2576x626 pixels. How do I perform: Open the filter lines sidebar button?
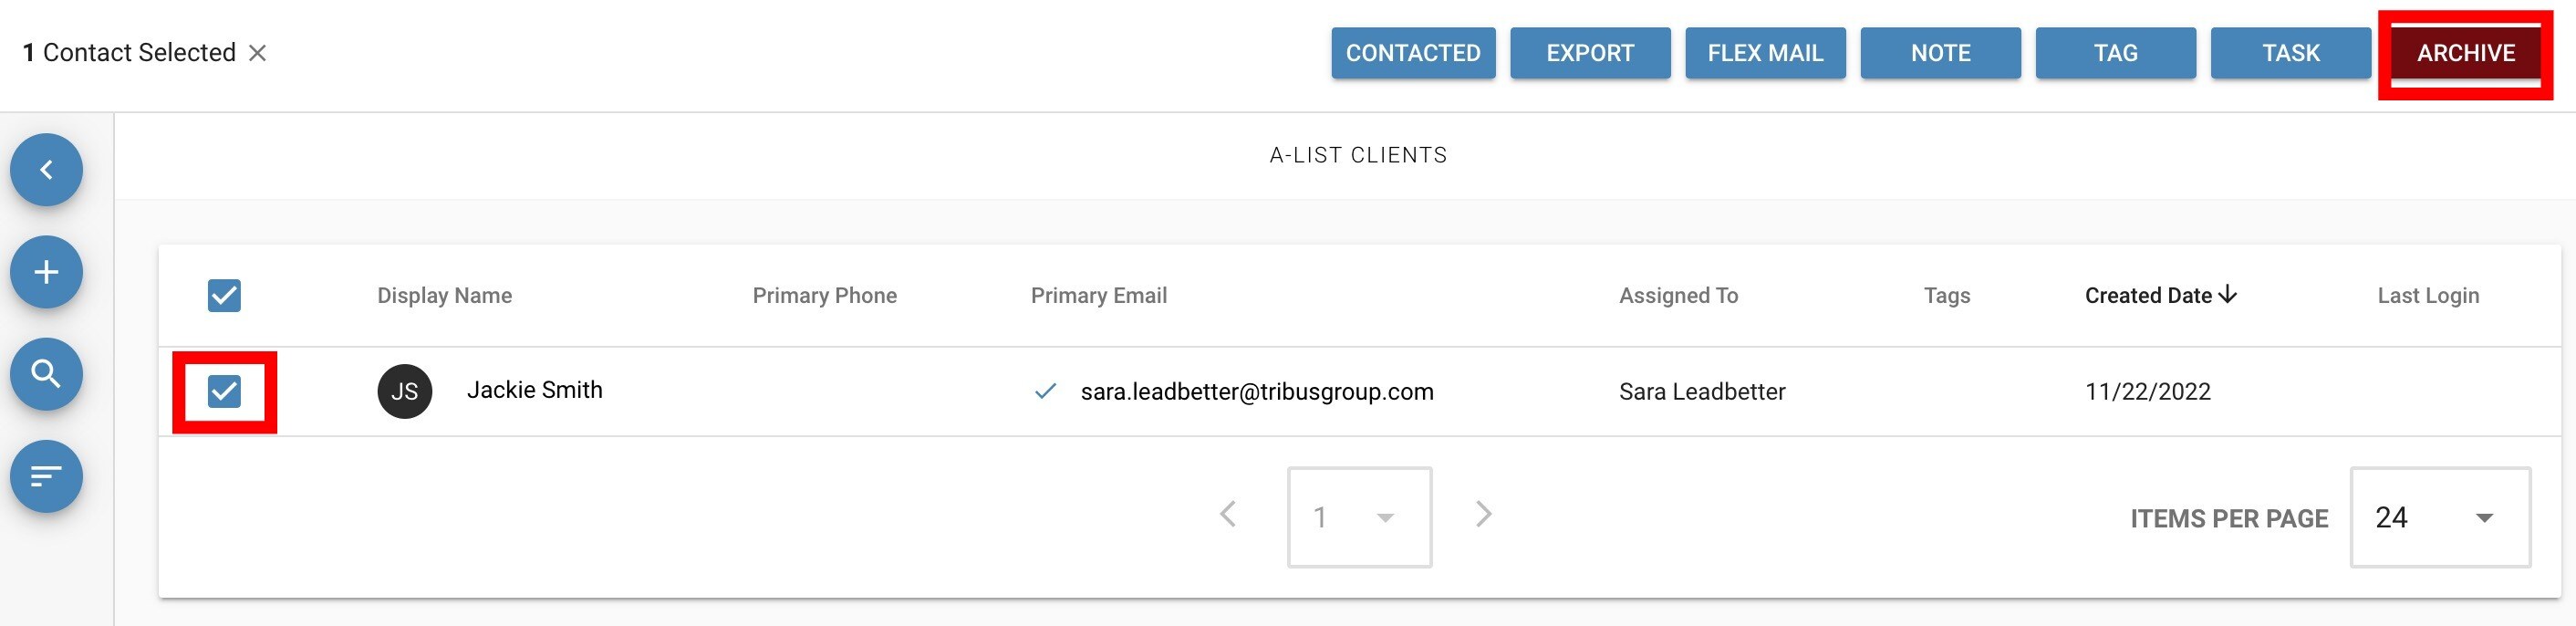point(46,476)
